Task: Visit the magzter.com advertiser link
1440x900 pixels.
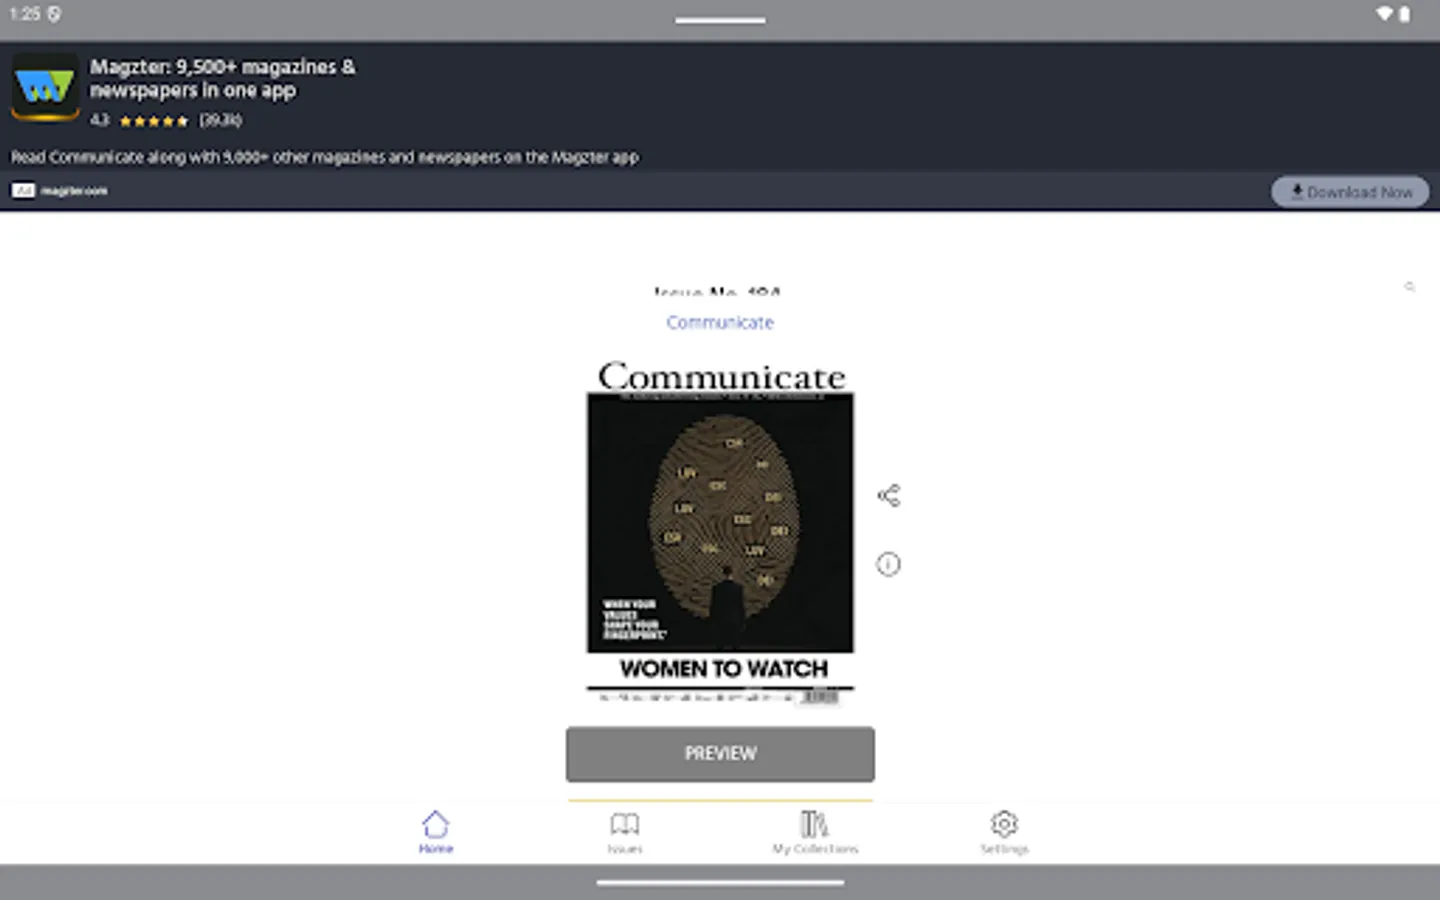Action: click(x=74, y=190)
